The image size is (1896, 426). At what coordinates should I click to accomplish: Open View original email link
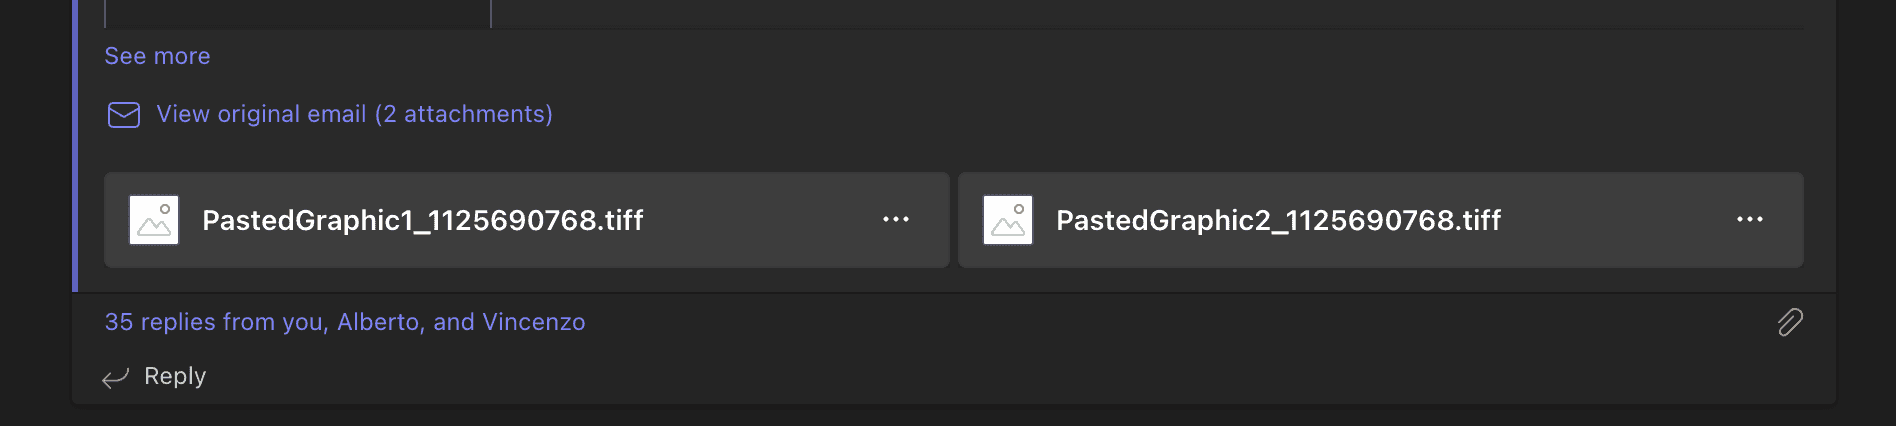click(x=262, y=114)
